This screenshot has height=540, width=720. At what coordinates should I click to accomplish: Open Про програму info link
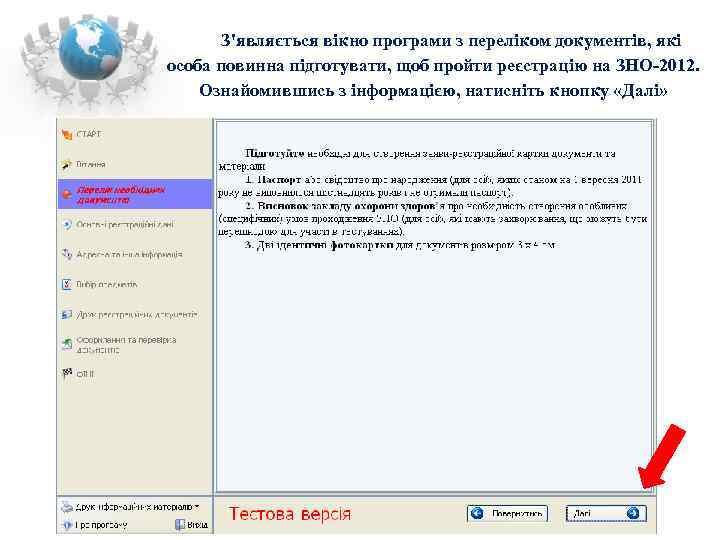tap(95, 525)
